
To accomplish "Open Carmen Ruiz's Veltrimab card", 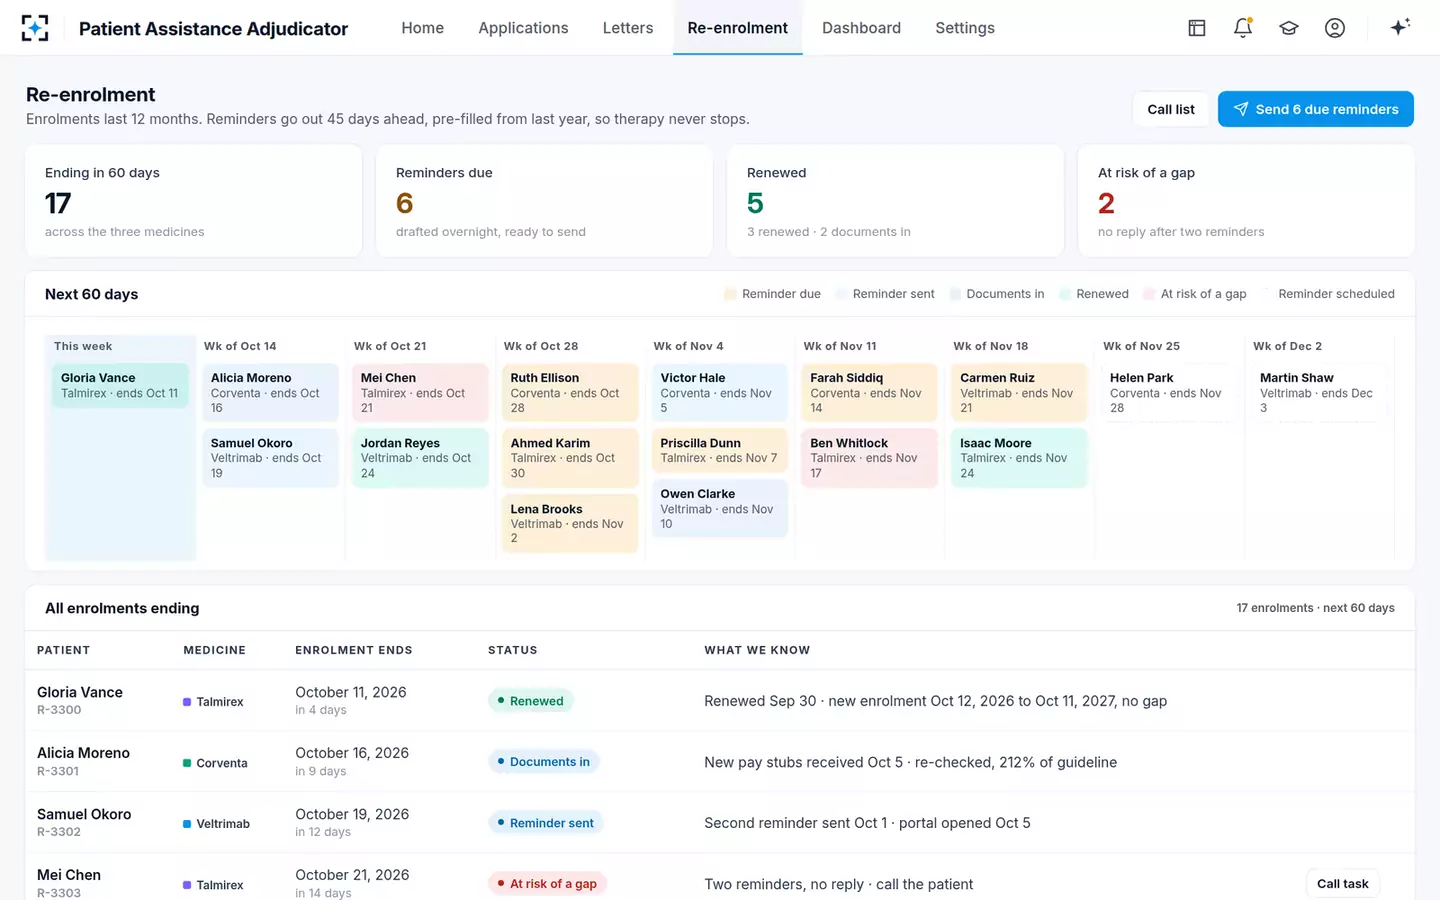I will pos(1020,393).
